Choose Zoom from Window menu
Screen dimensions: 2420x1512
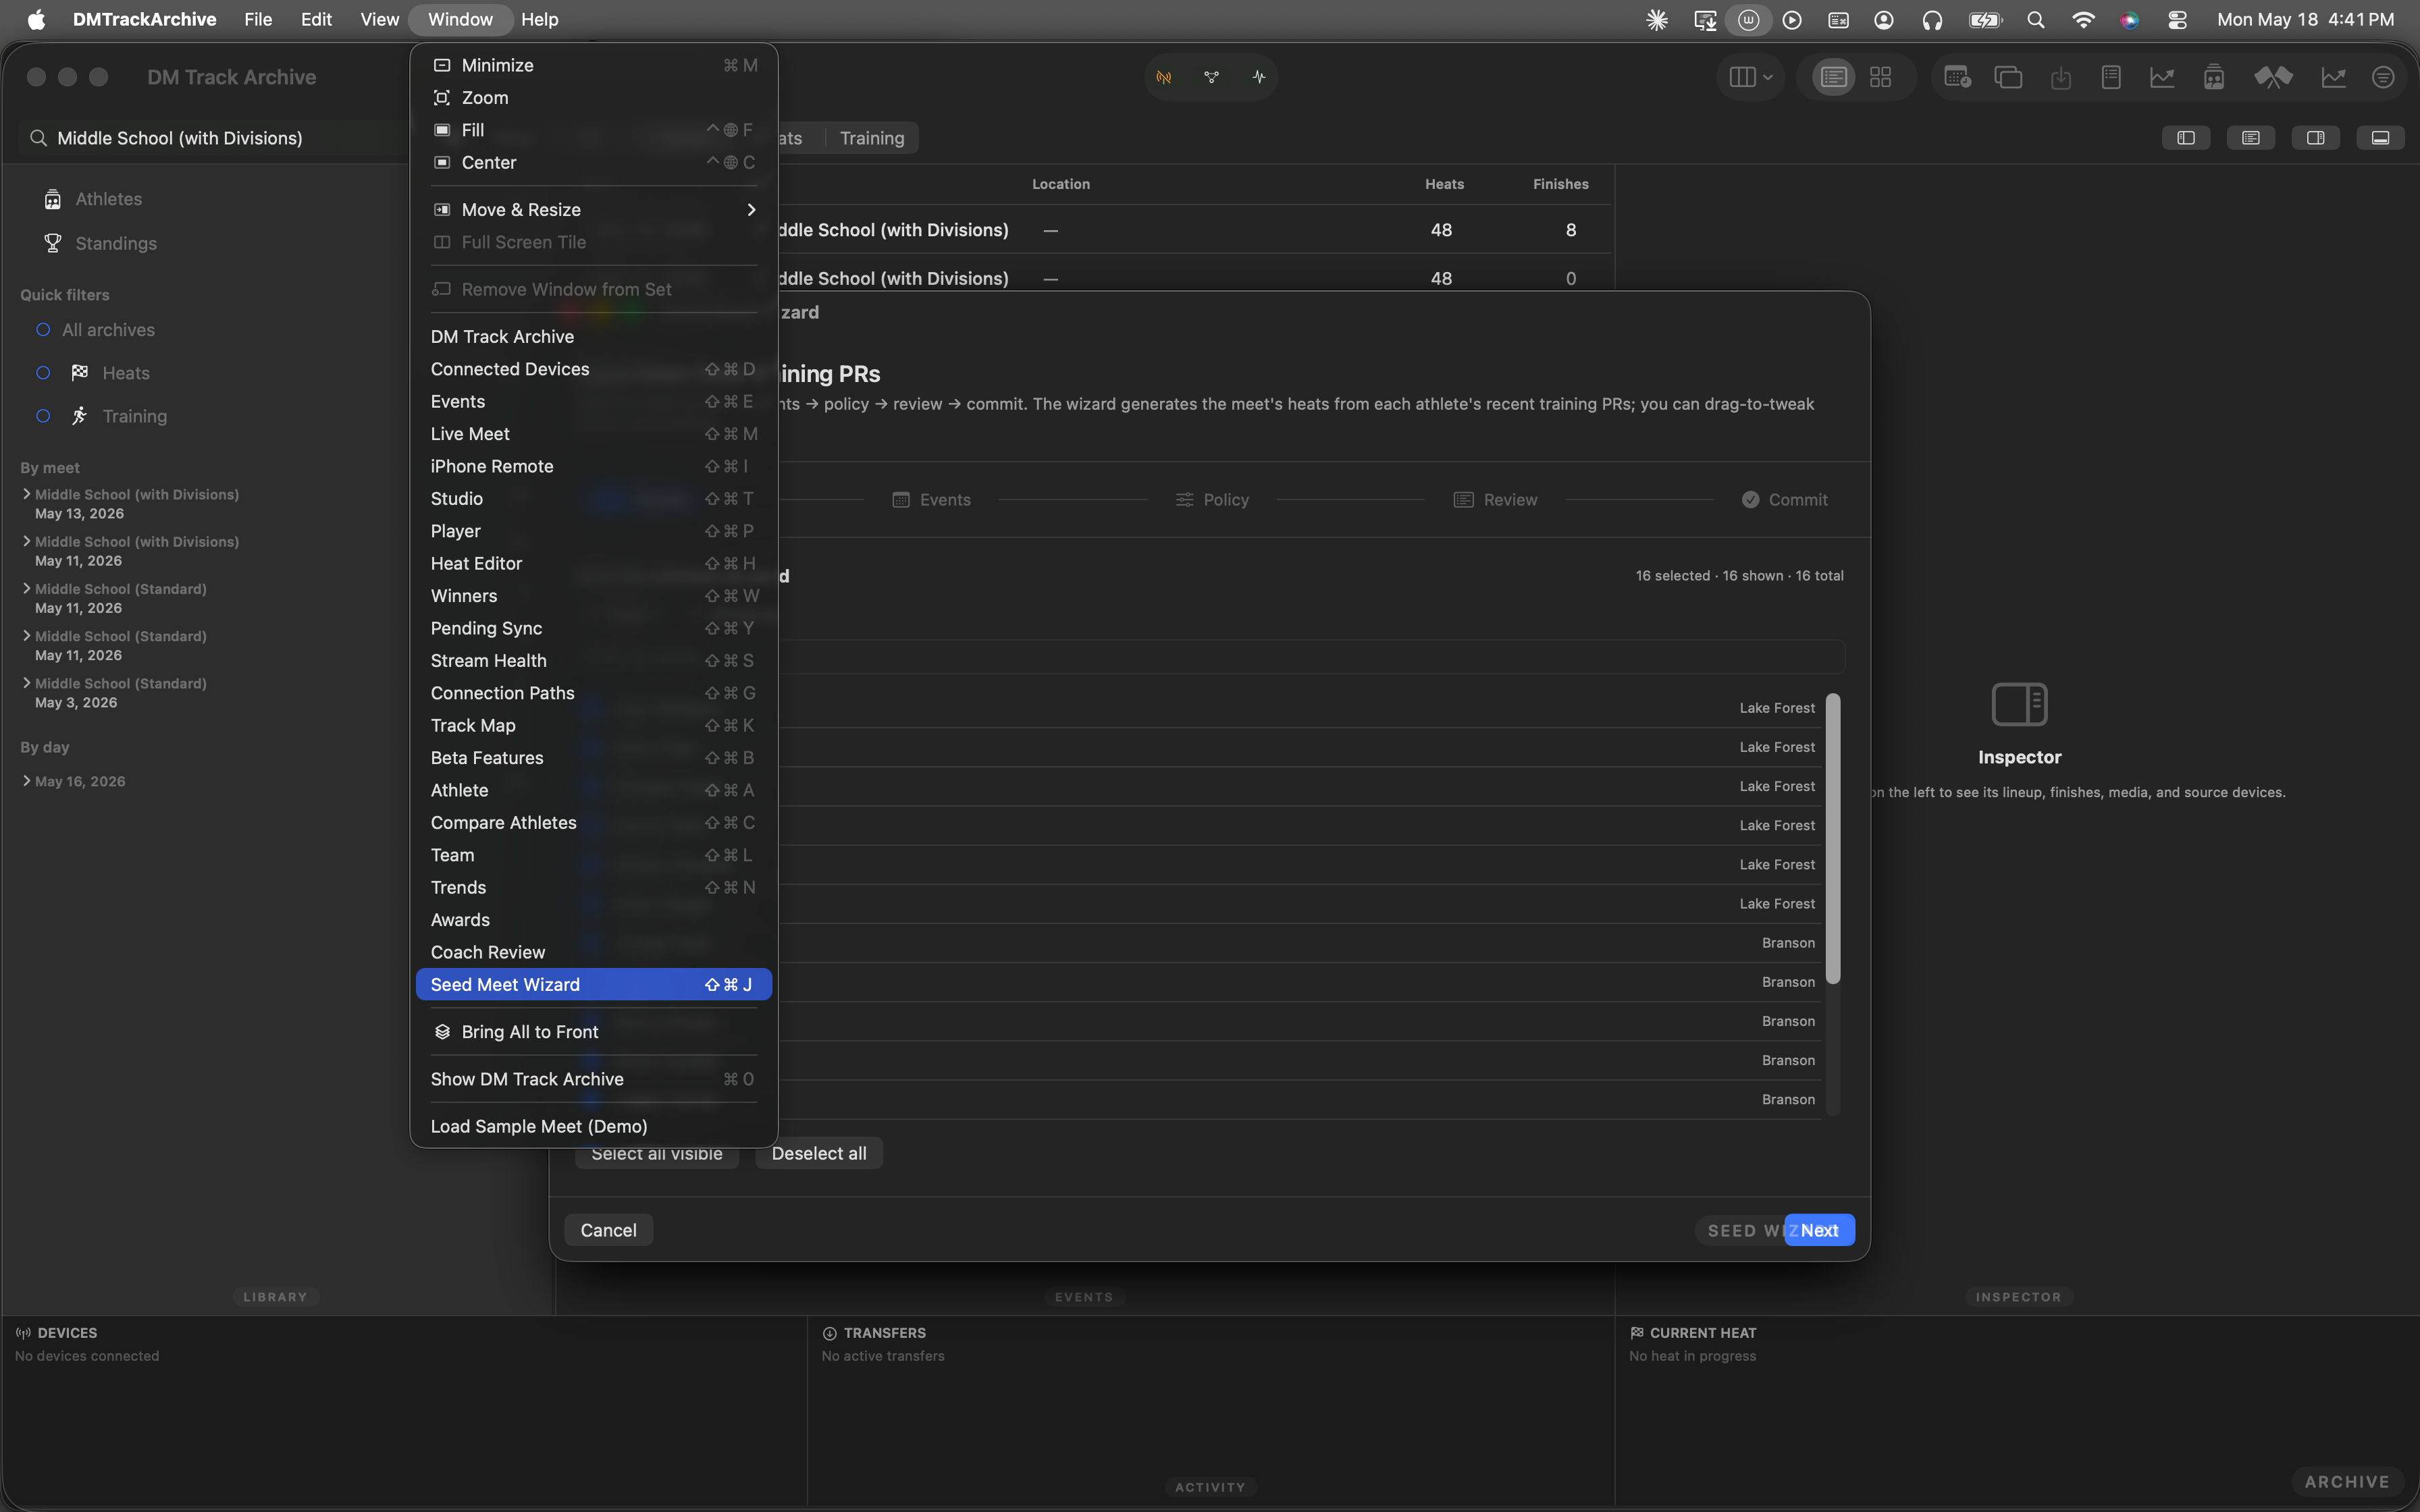593,97
